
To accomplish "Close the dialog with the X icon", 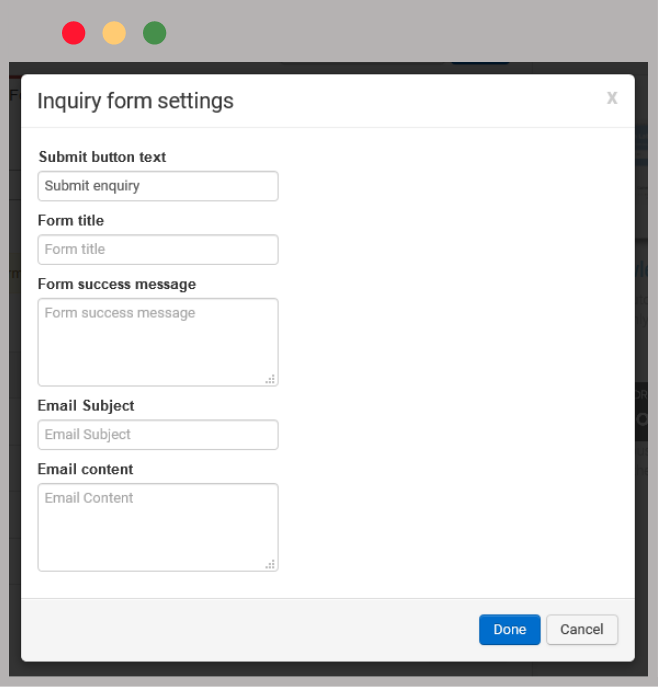I will [612, 98].
